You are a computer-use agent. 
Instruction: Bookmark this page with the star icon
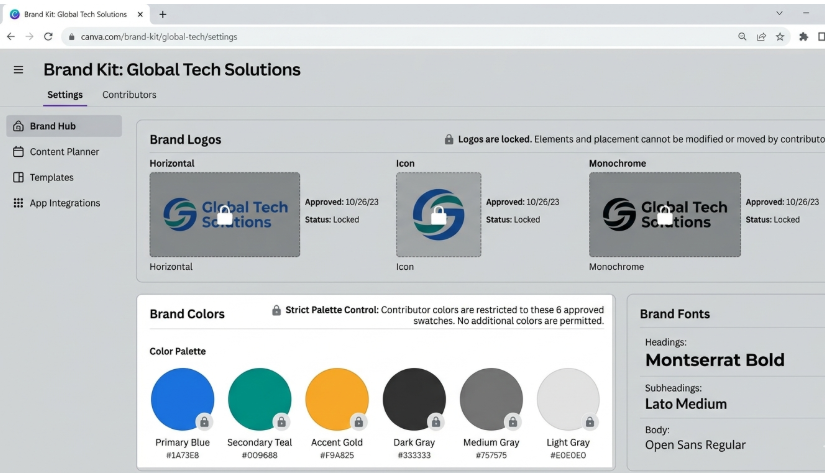pyautogui.click(x=780, y=36)
